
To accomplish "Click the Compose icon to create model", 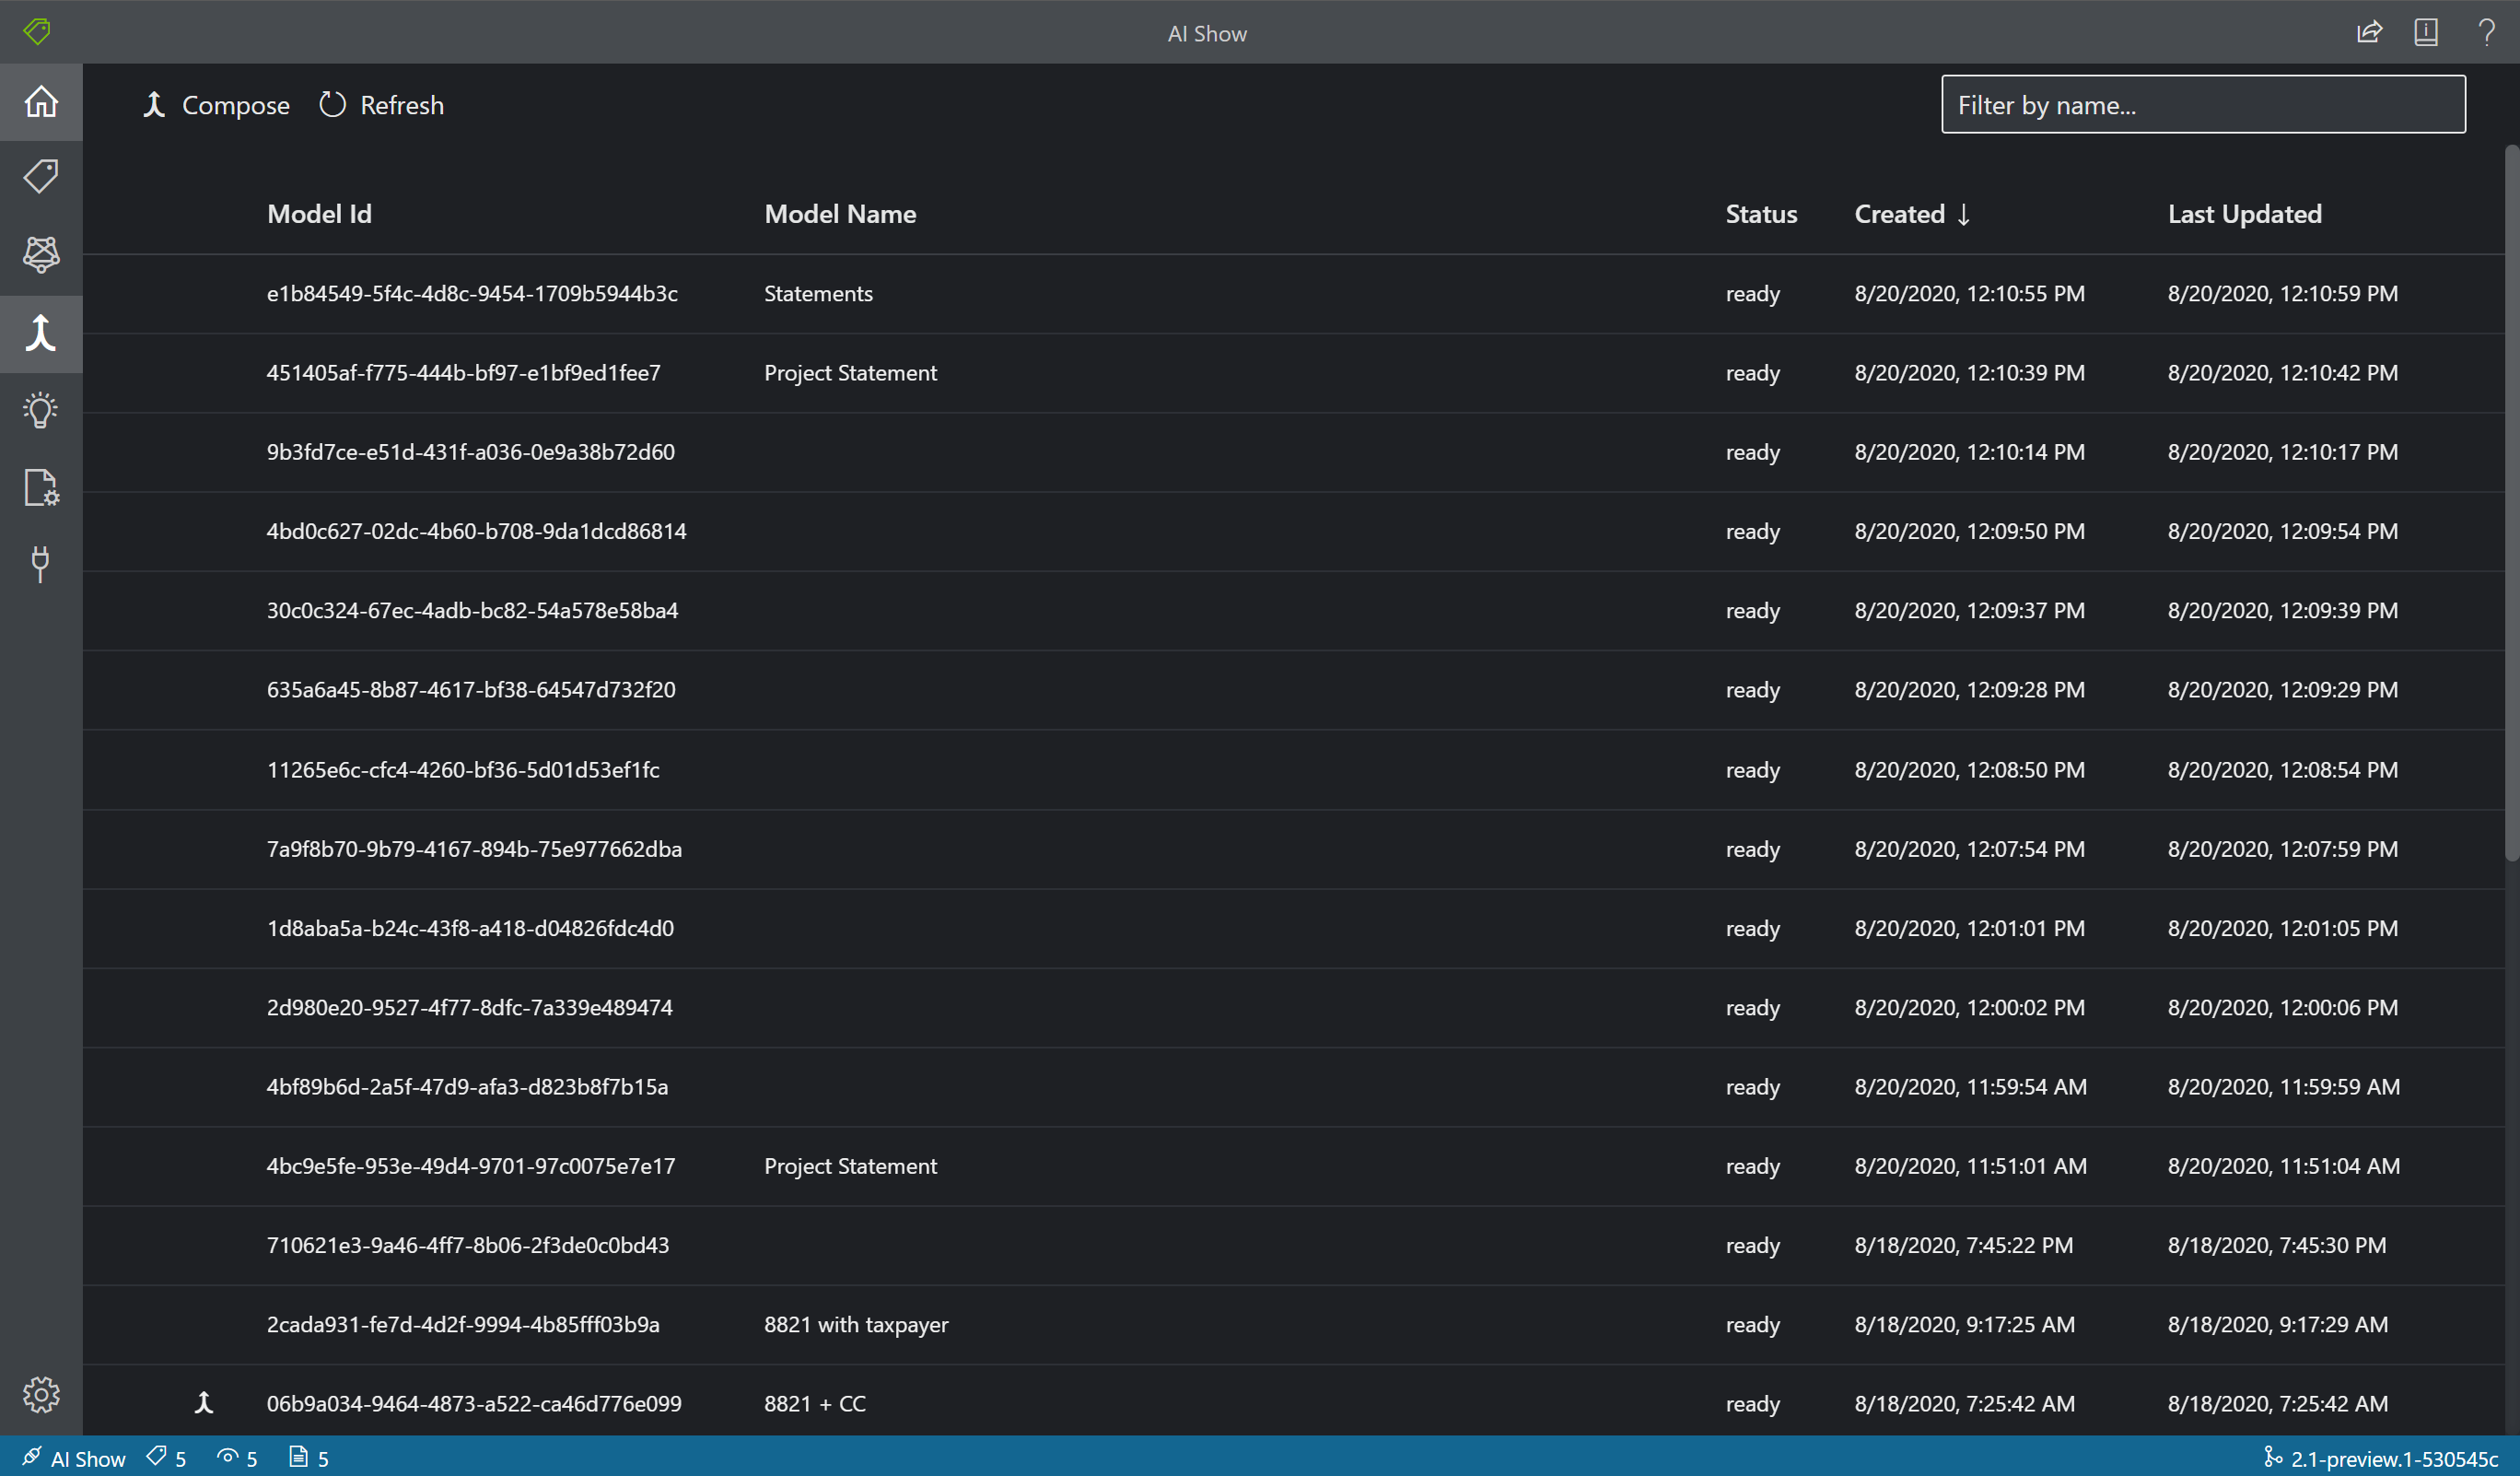I will pyautogui.click(x=155, y=104).
